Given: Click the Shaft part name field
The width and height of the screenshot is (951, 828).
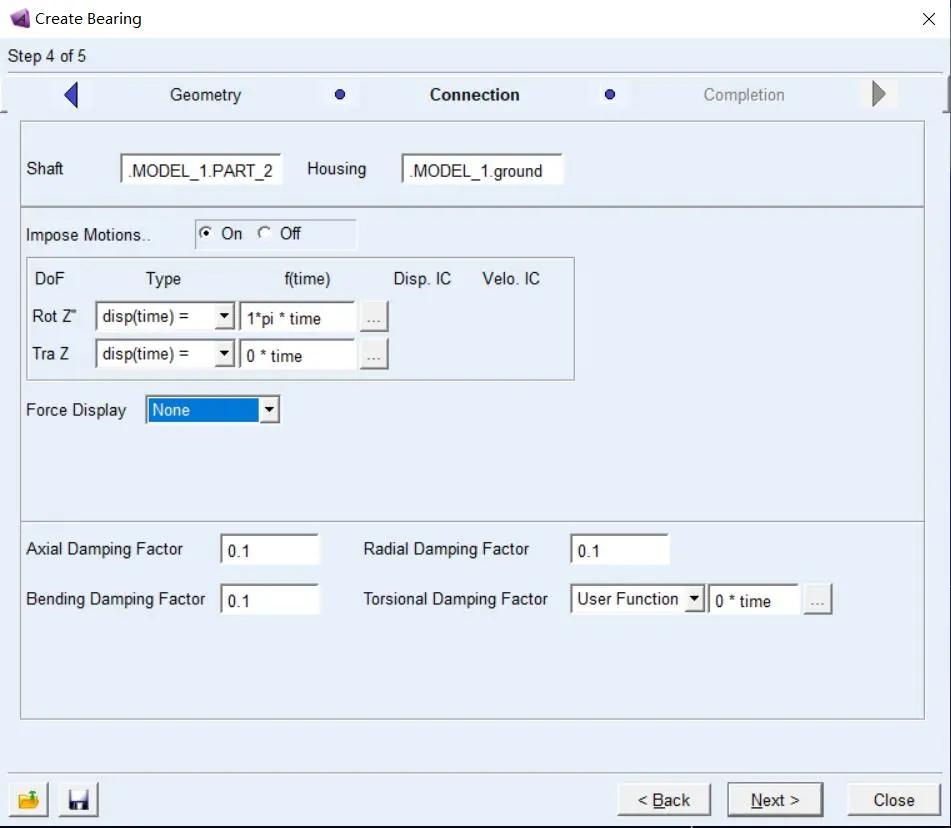Looking at the screenshot, I should pyautogui.click(x=201, y=170).
